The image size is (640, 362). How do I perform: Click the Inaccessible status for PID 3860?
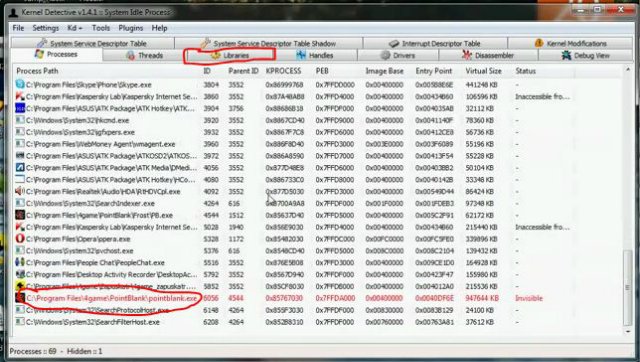542,97
